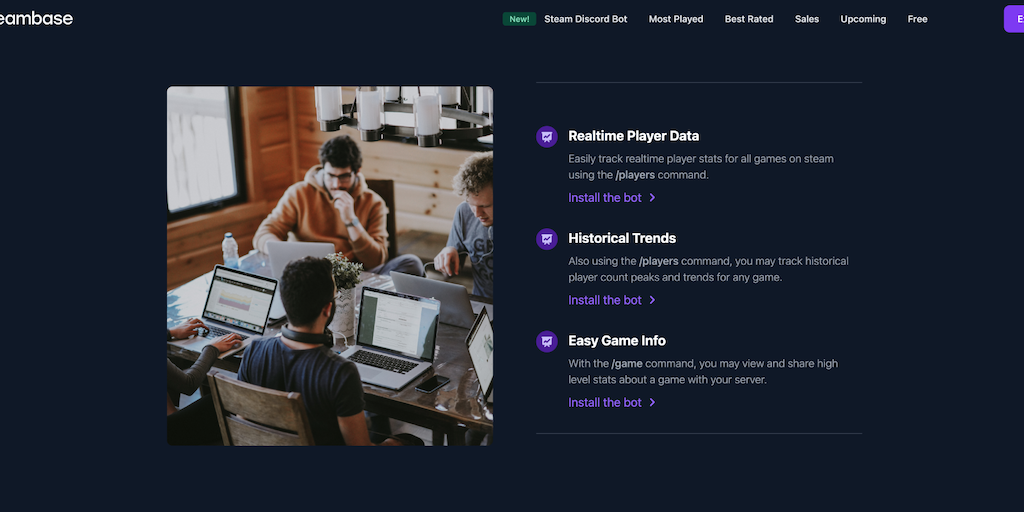
Task: Click the Easy Game Info feature icon
Action: point(547,342)
